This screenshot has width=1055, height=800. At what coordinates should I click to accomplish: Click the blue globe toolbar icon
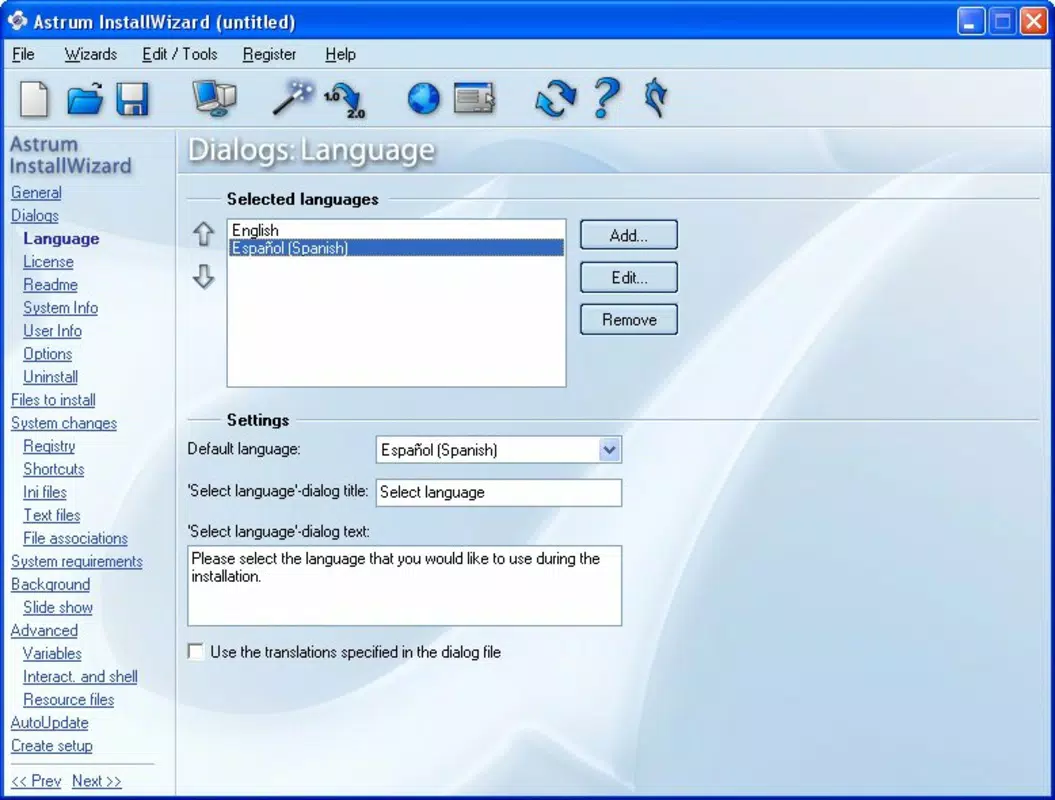point(424,99)
